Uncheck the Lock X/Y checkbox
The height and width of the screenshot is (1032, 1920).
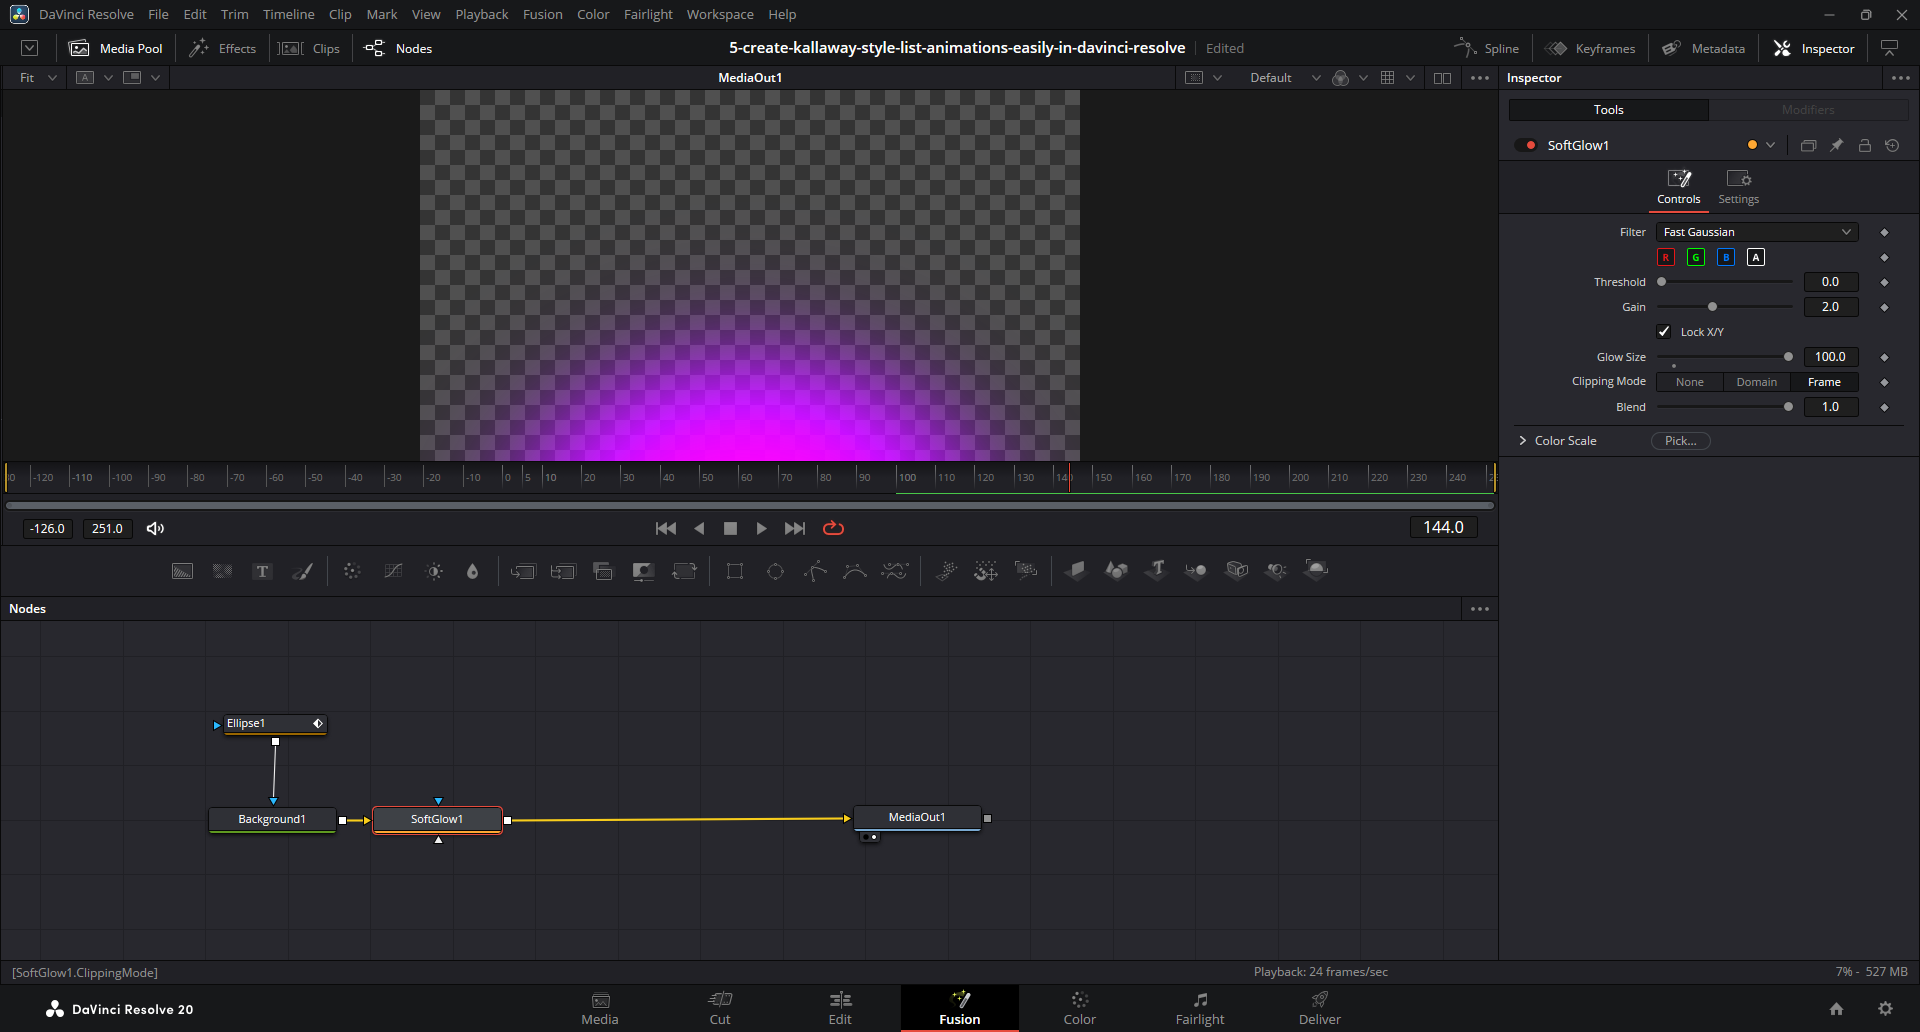1664,332
